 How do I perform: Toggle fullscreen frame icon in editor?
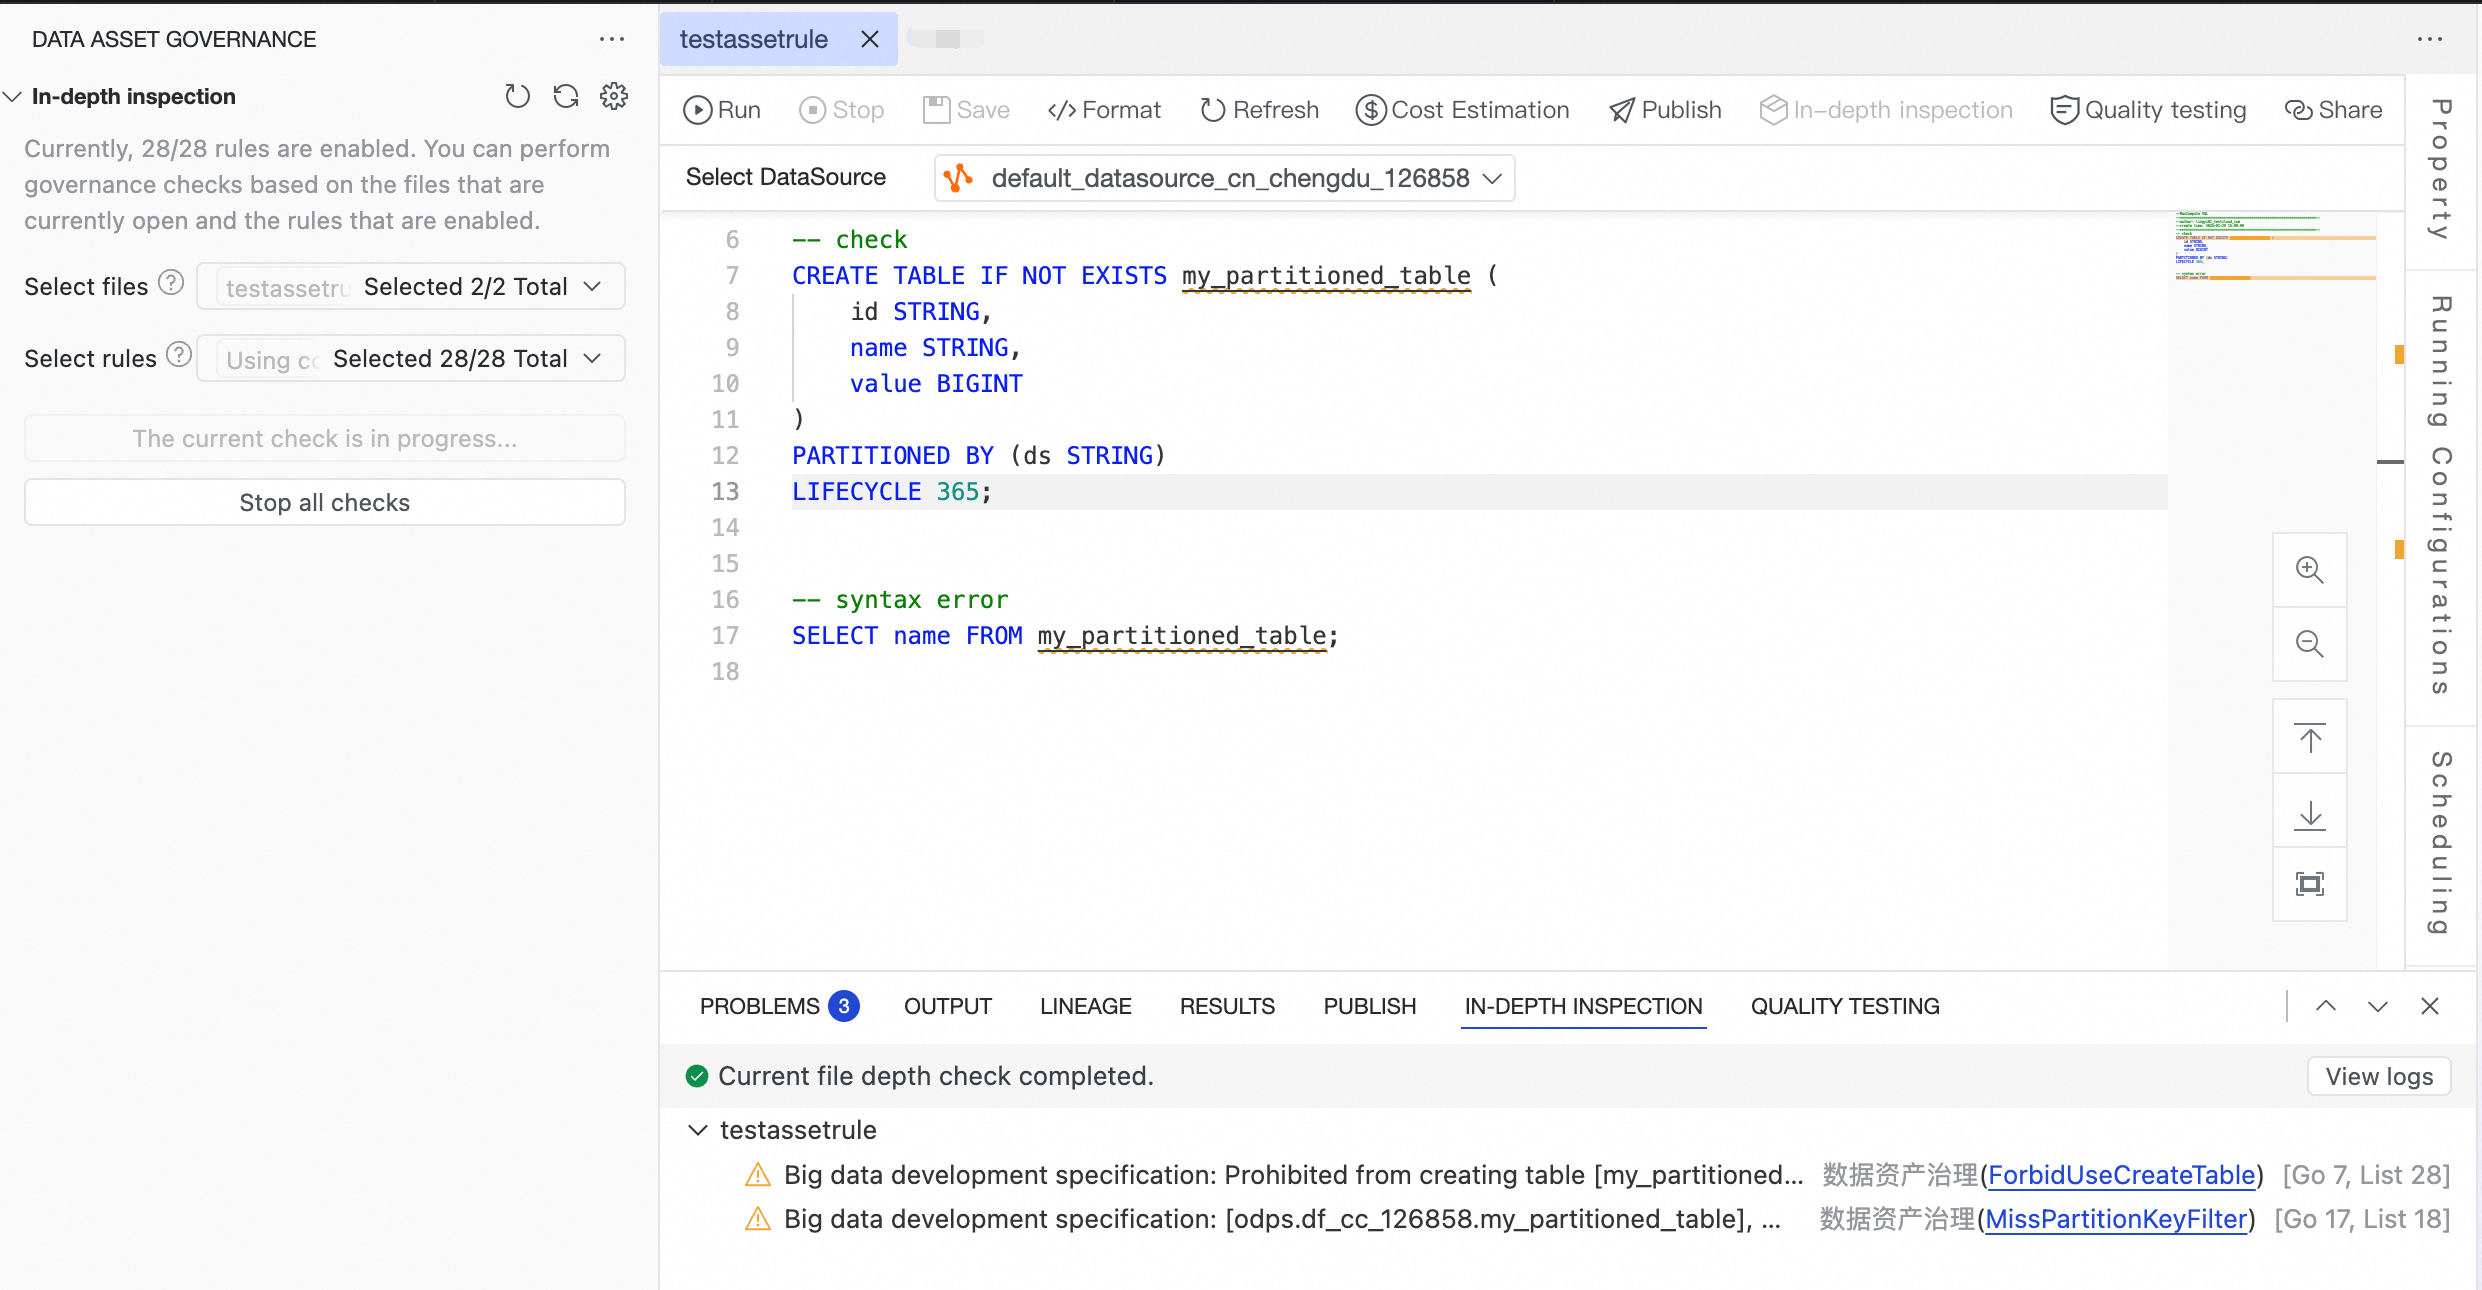[x=2309, y=884]
